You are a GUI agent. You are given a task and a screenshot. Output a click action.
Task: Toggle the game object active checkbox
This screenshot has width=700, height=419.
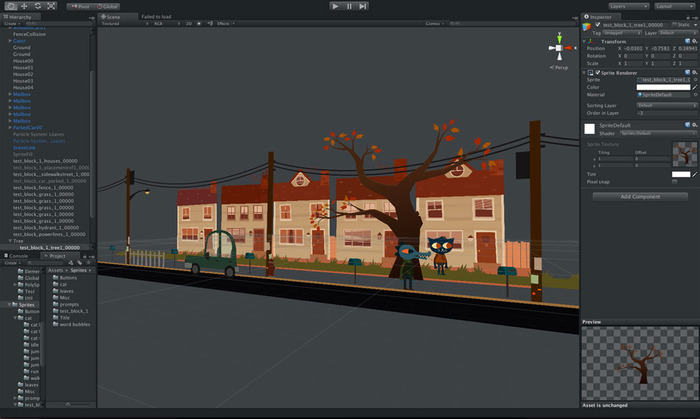(597, 25)
